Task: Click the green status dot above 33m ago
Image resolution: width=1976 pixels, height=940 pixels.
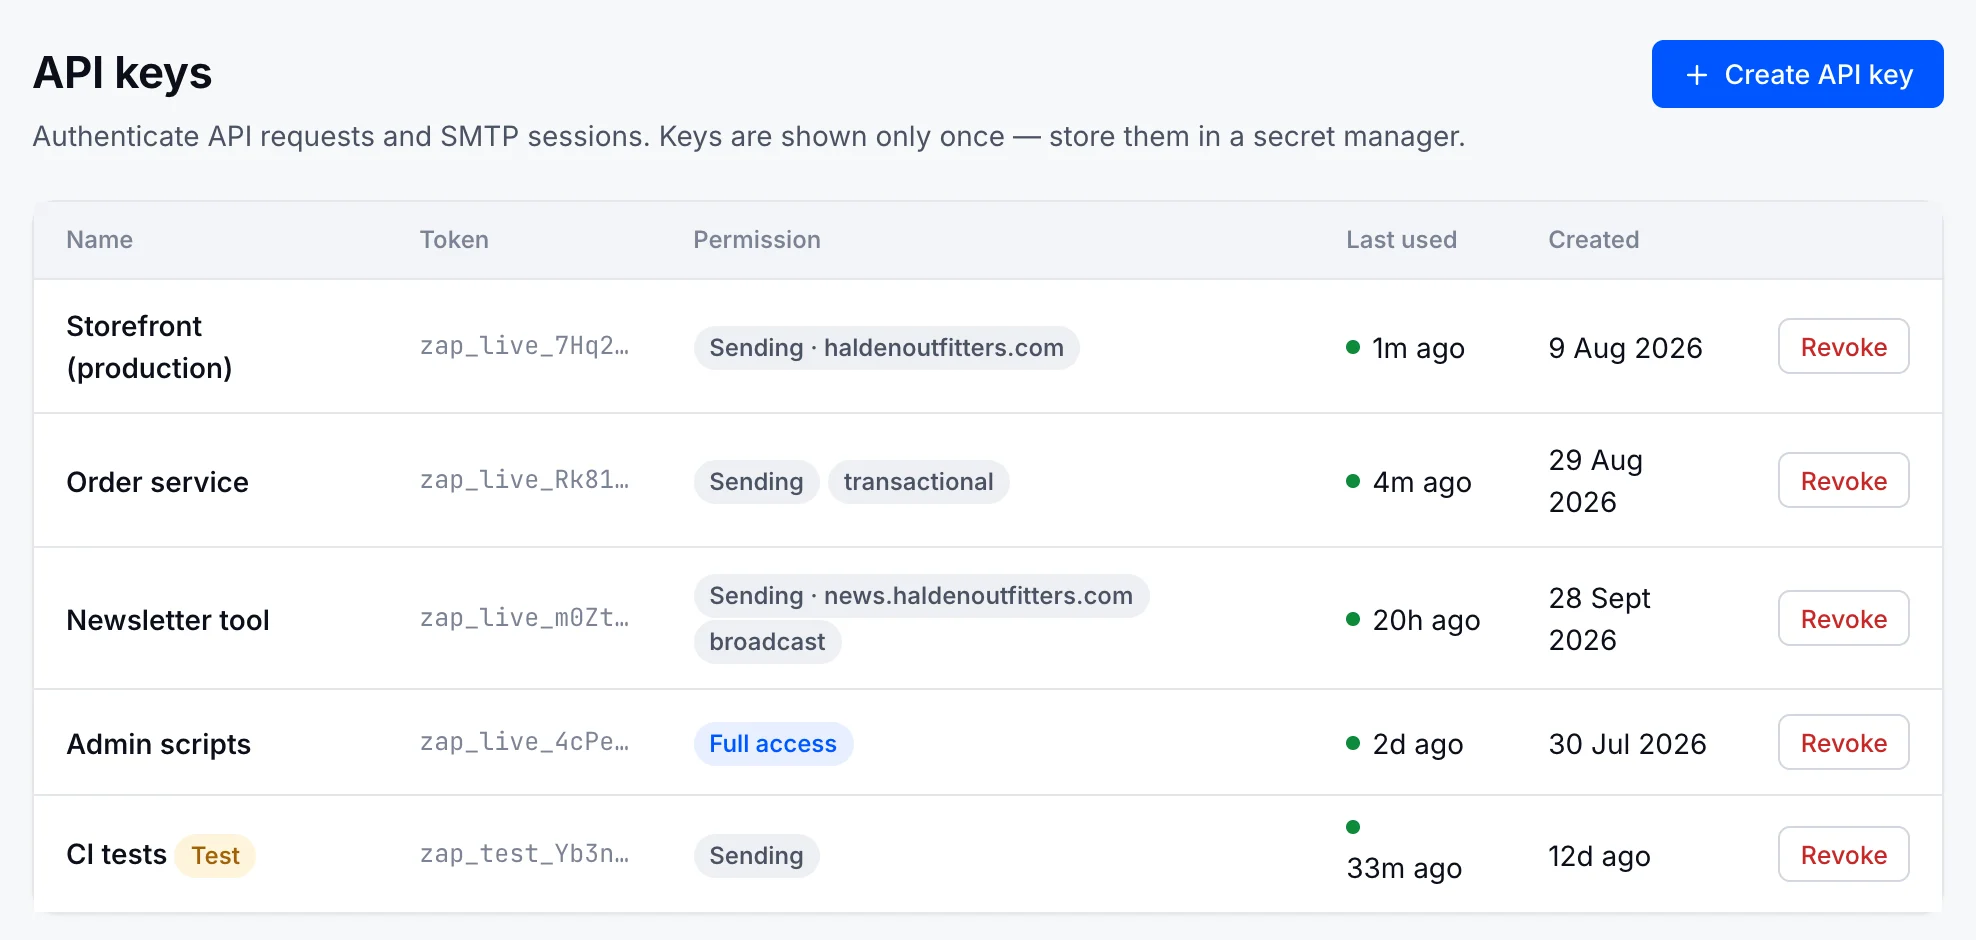Action: point(1353,827)
